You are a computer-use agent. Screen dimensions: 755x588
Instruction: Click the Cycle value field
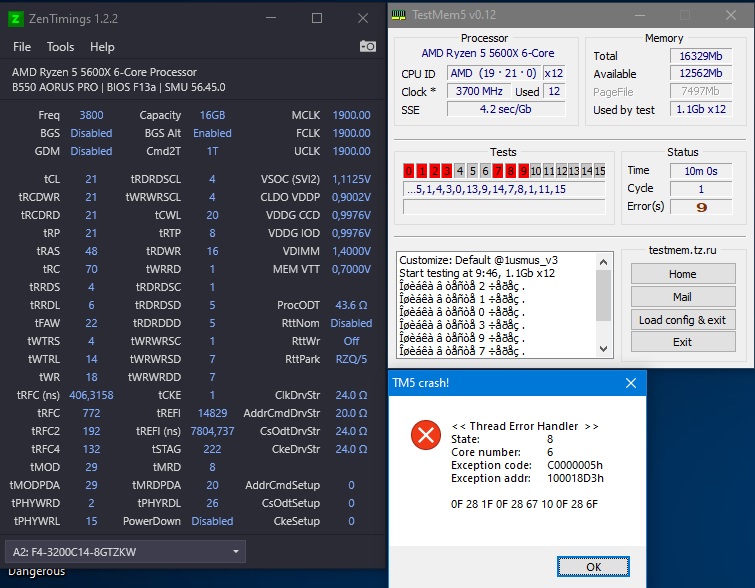pyautogui.click(x=701, y=189)
